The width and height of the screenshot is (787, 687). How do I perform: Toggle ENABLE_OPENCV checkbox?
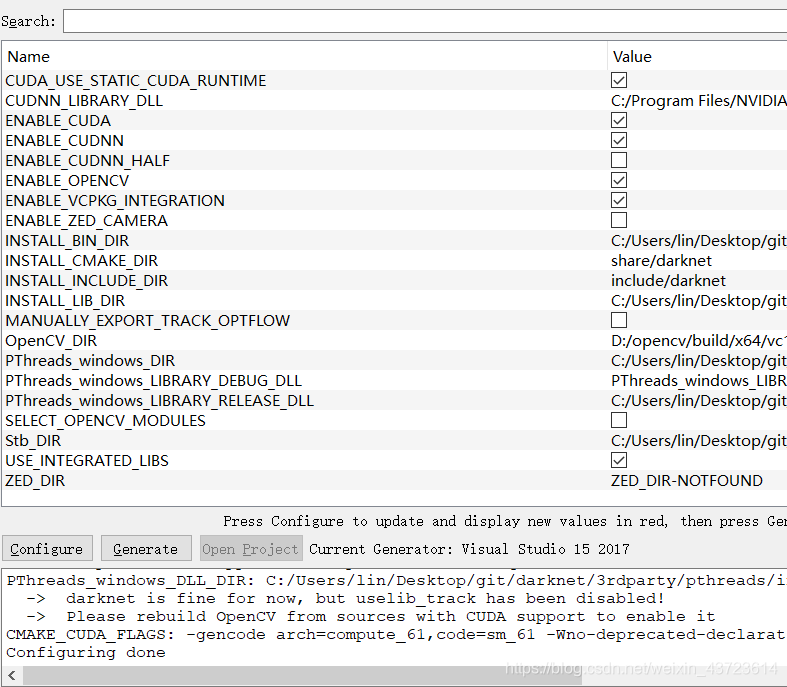[x=619, y=180]
